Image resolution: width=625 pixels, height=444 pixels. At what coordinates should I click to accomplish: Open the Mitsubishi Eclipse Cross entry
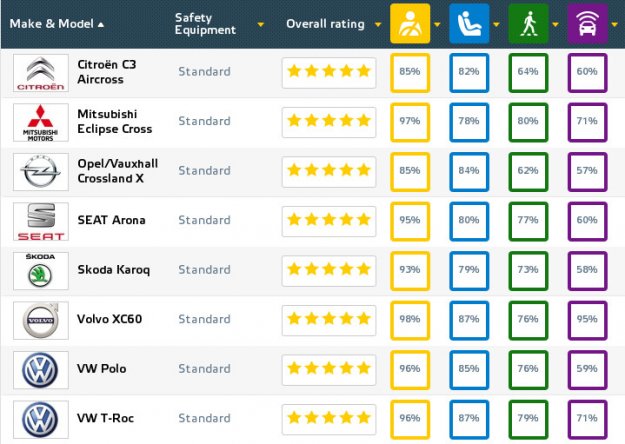click(x=115, y=121)
